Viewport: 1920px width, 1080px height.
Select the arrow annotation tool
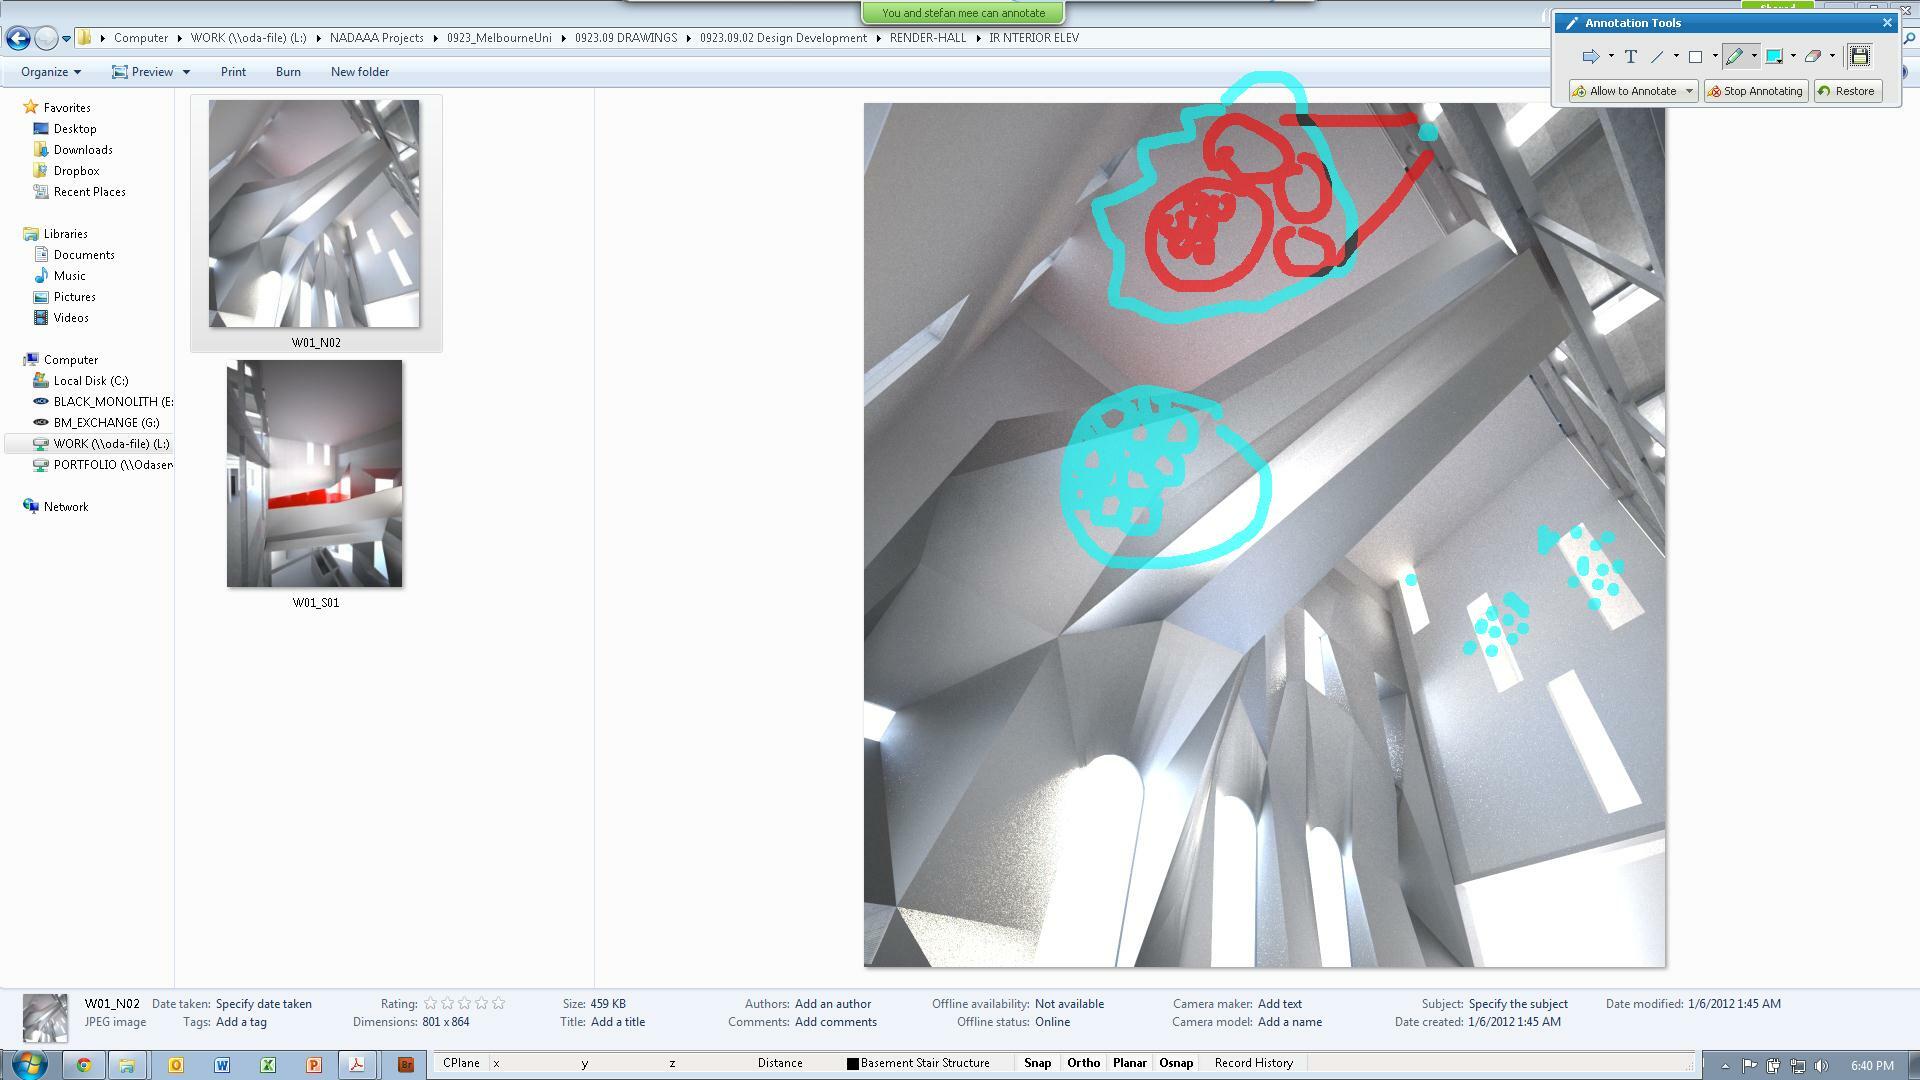pos(1590,57)
